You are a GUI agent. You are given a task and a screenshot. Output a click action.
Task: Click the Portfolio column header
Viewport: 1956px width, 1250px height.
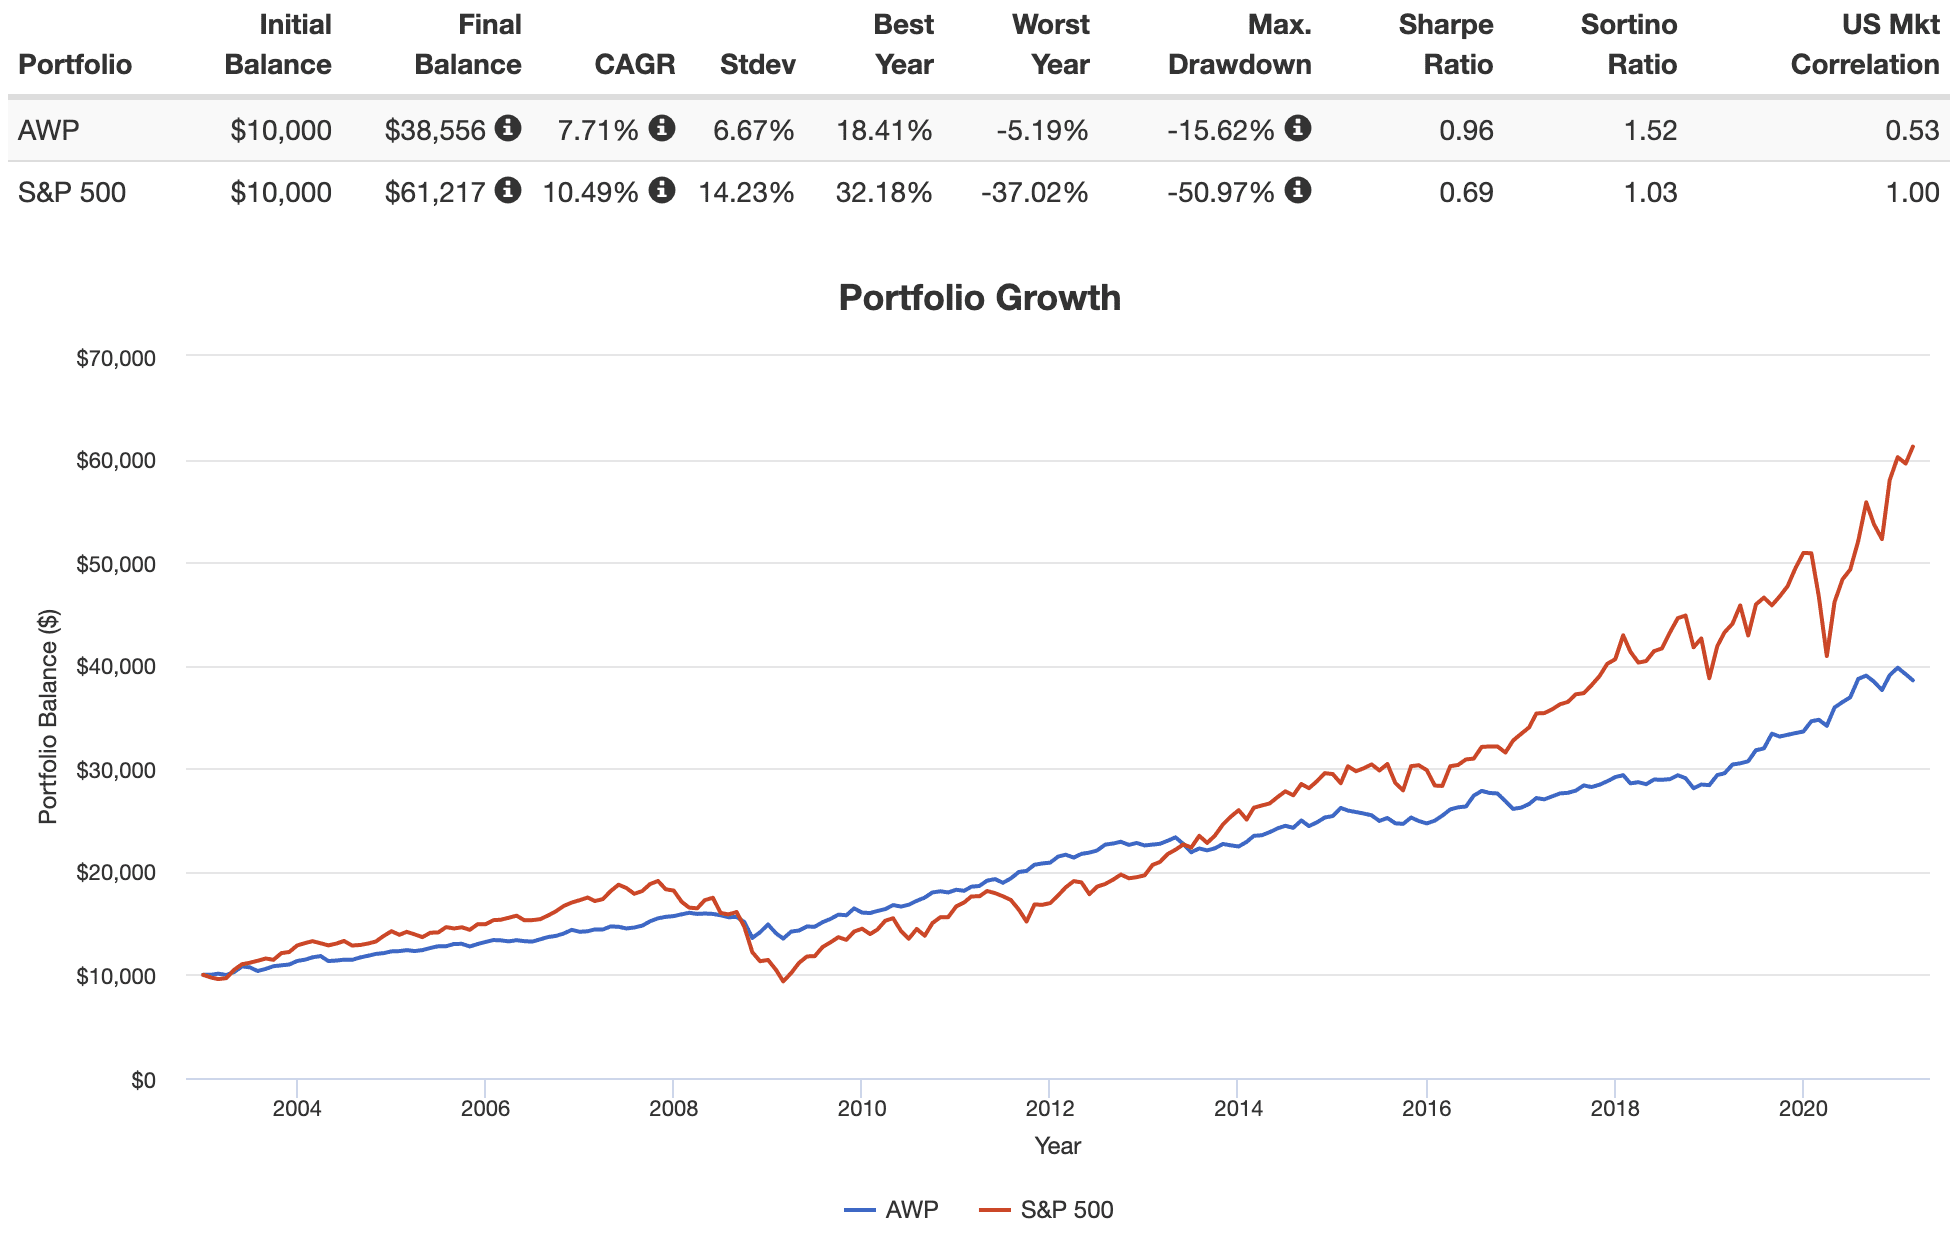tap(75, 65)
